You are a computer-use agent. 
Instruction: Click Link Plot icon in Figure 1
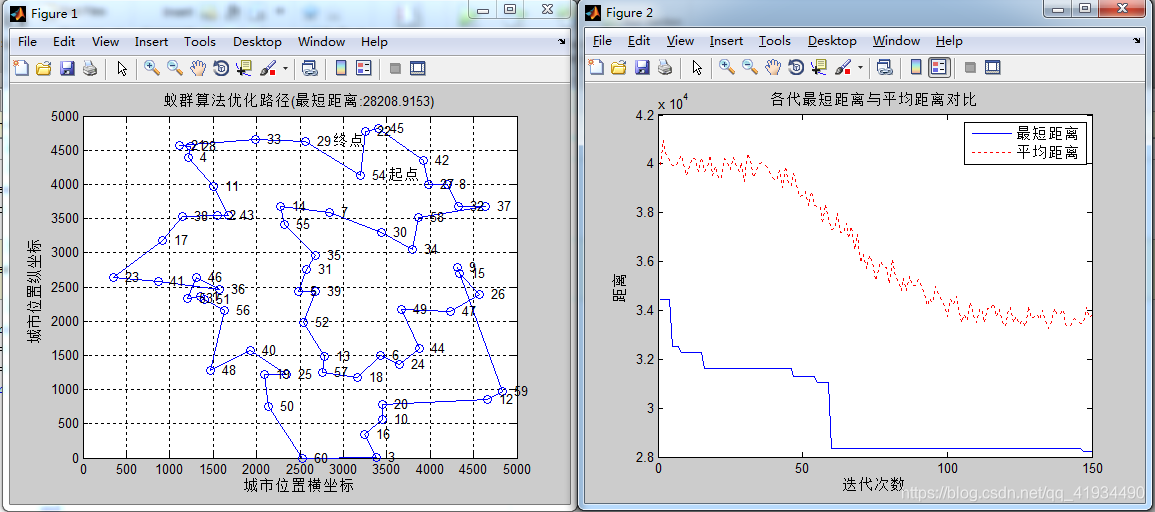(x=309, y=69)
